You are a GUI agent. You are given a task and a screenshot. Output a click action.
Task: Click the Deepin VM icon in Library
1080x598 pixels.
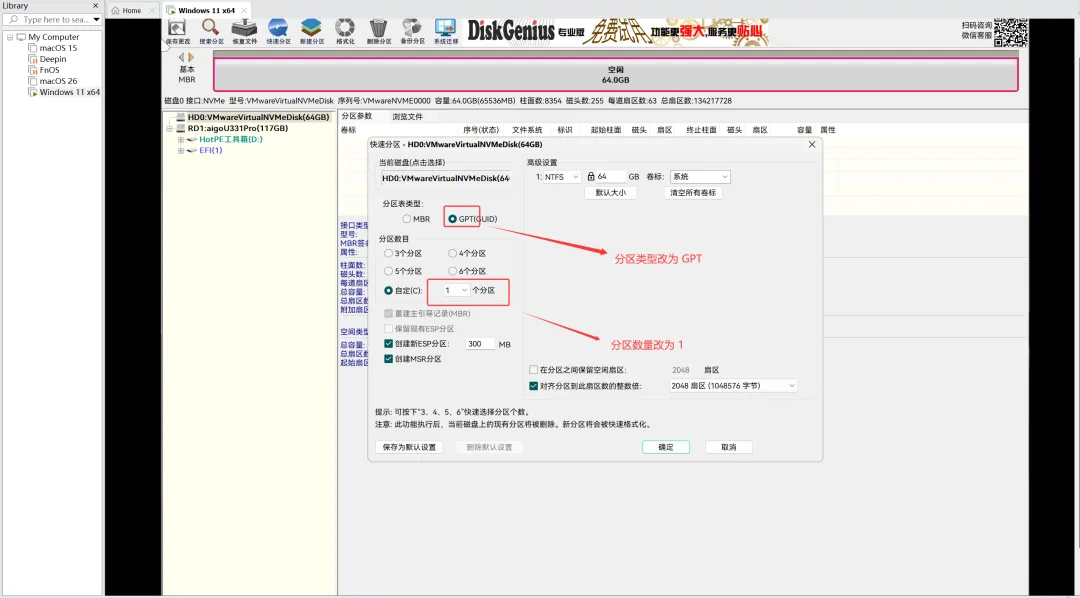(x=32, y=59)
